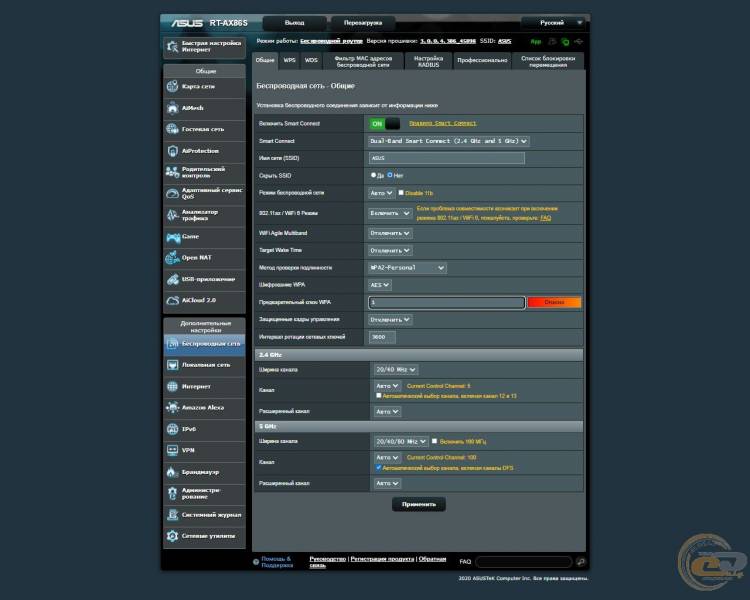
Task: Open 20/40 MHz channel width dropdown
Action: tap(396, 369)
